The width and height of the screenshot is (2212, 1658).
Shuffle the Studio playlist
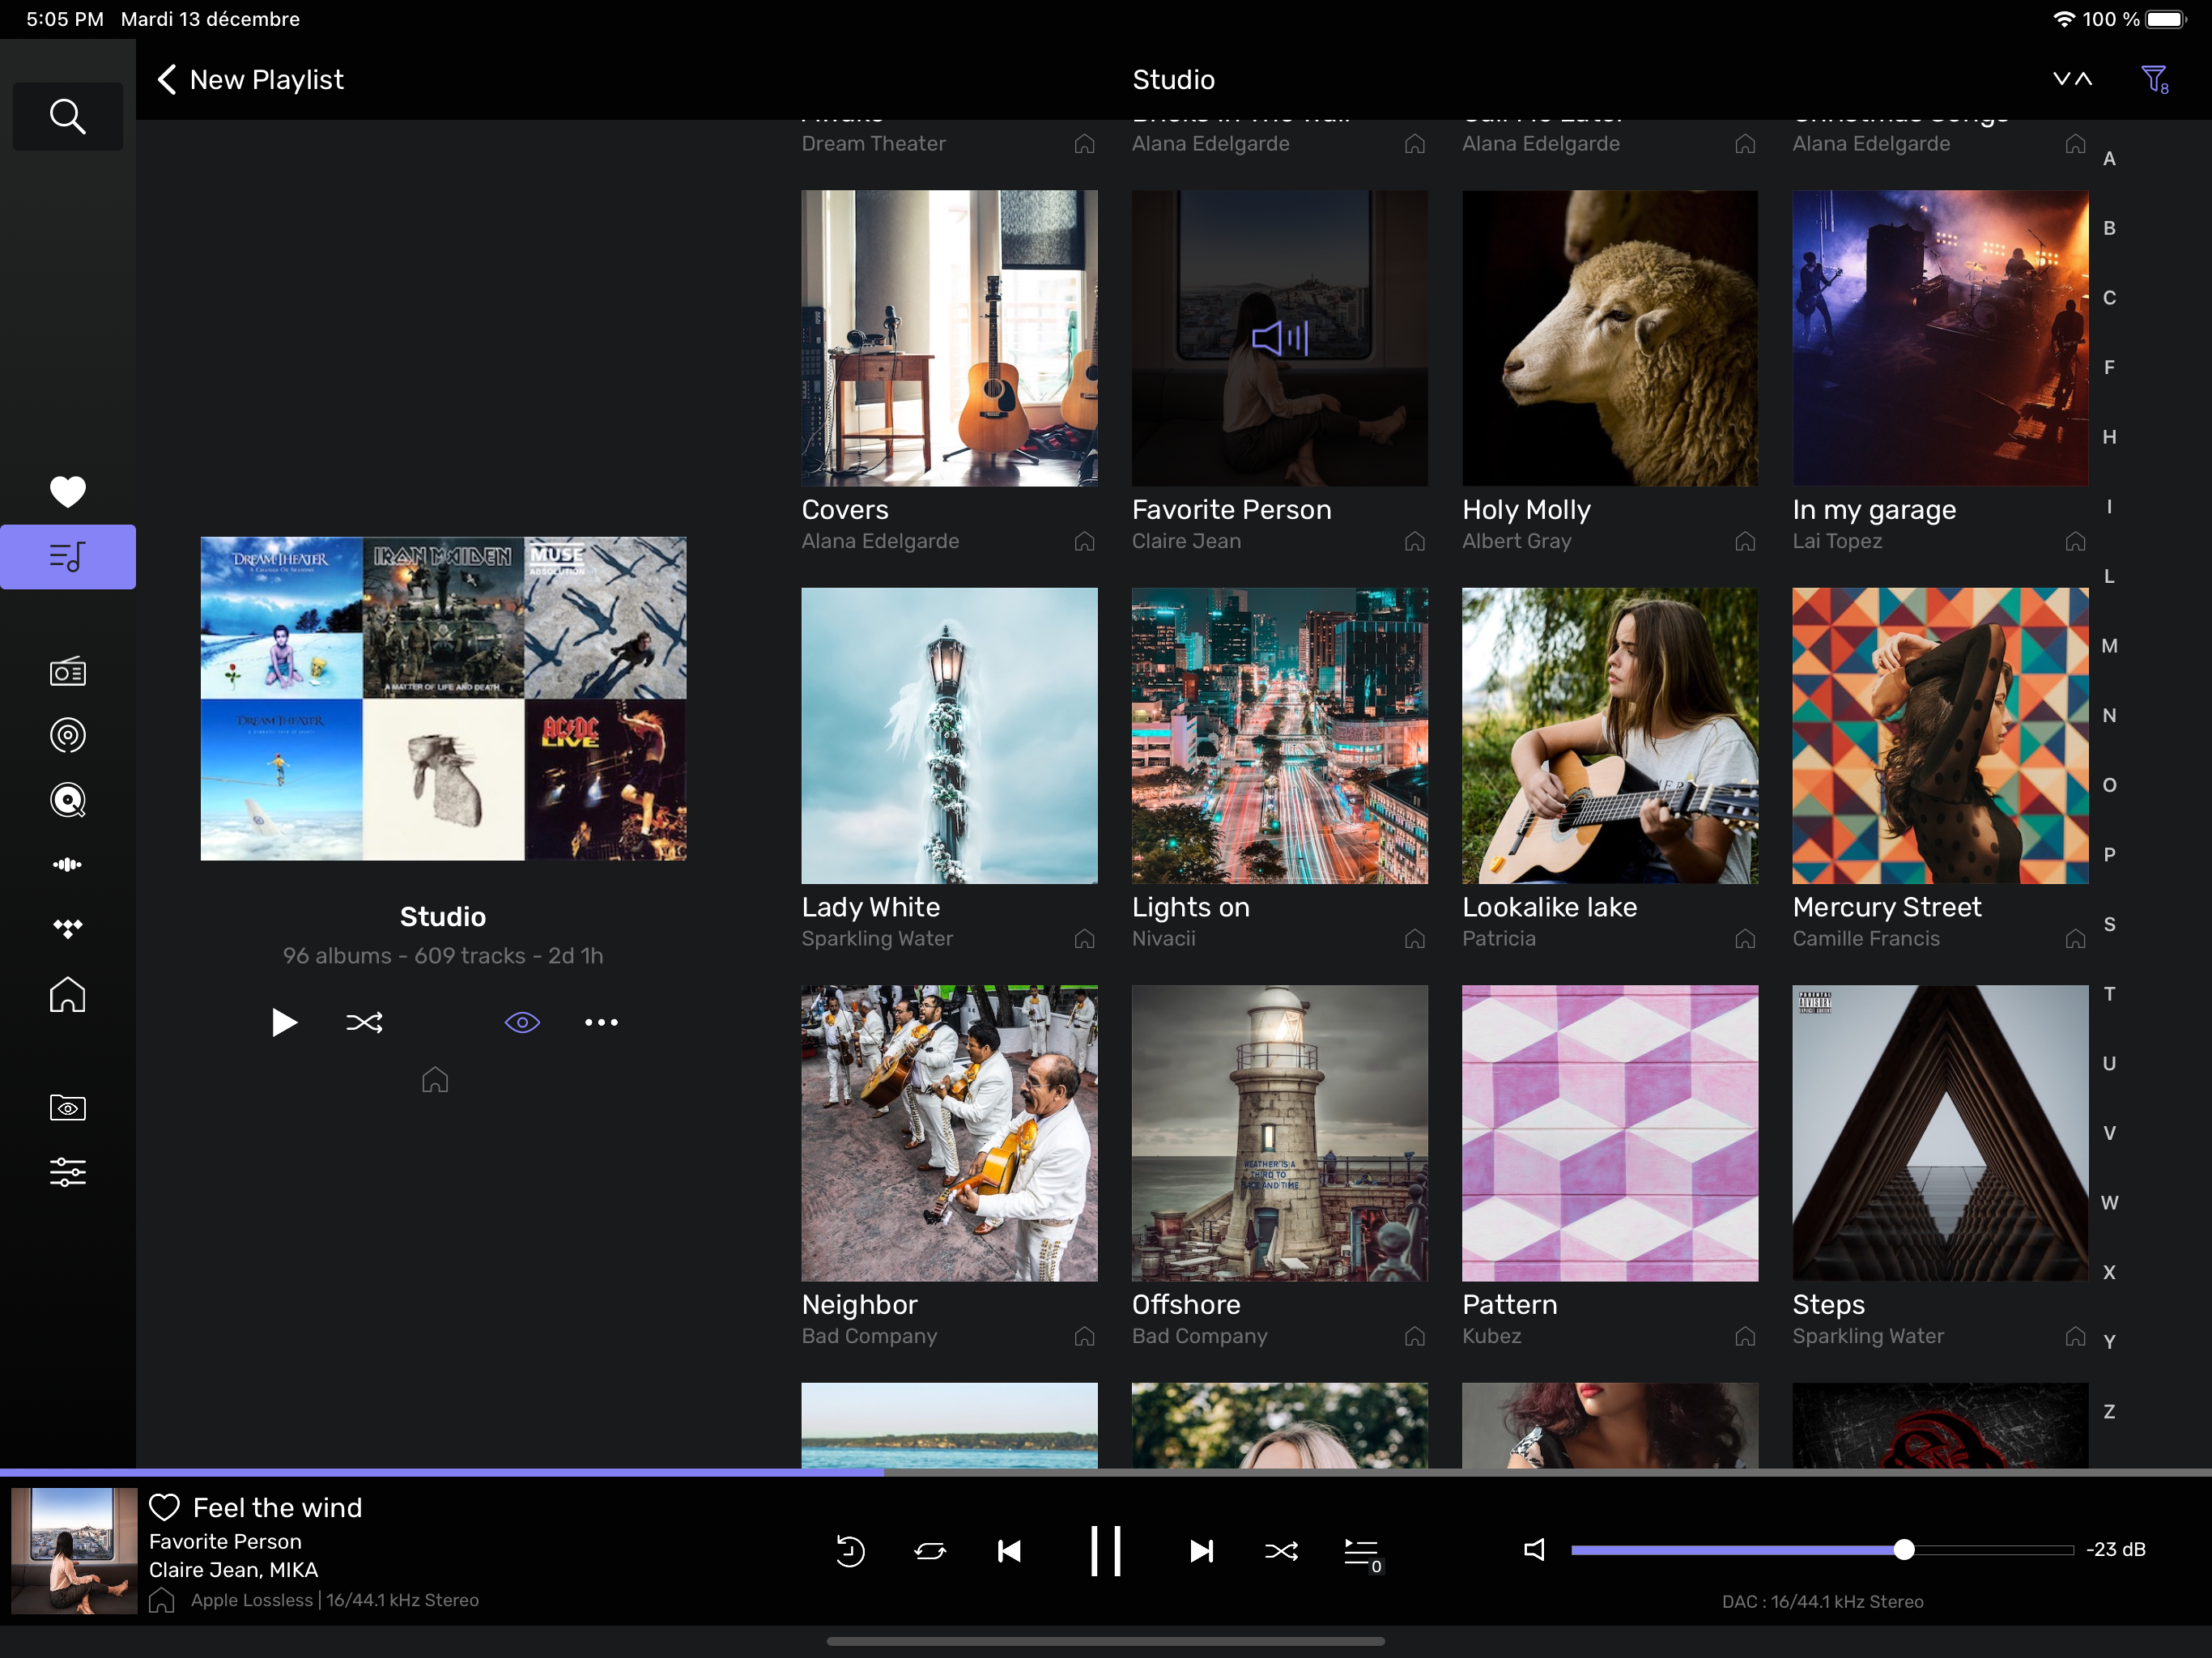click(364, 1022)
